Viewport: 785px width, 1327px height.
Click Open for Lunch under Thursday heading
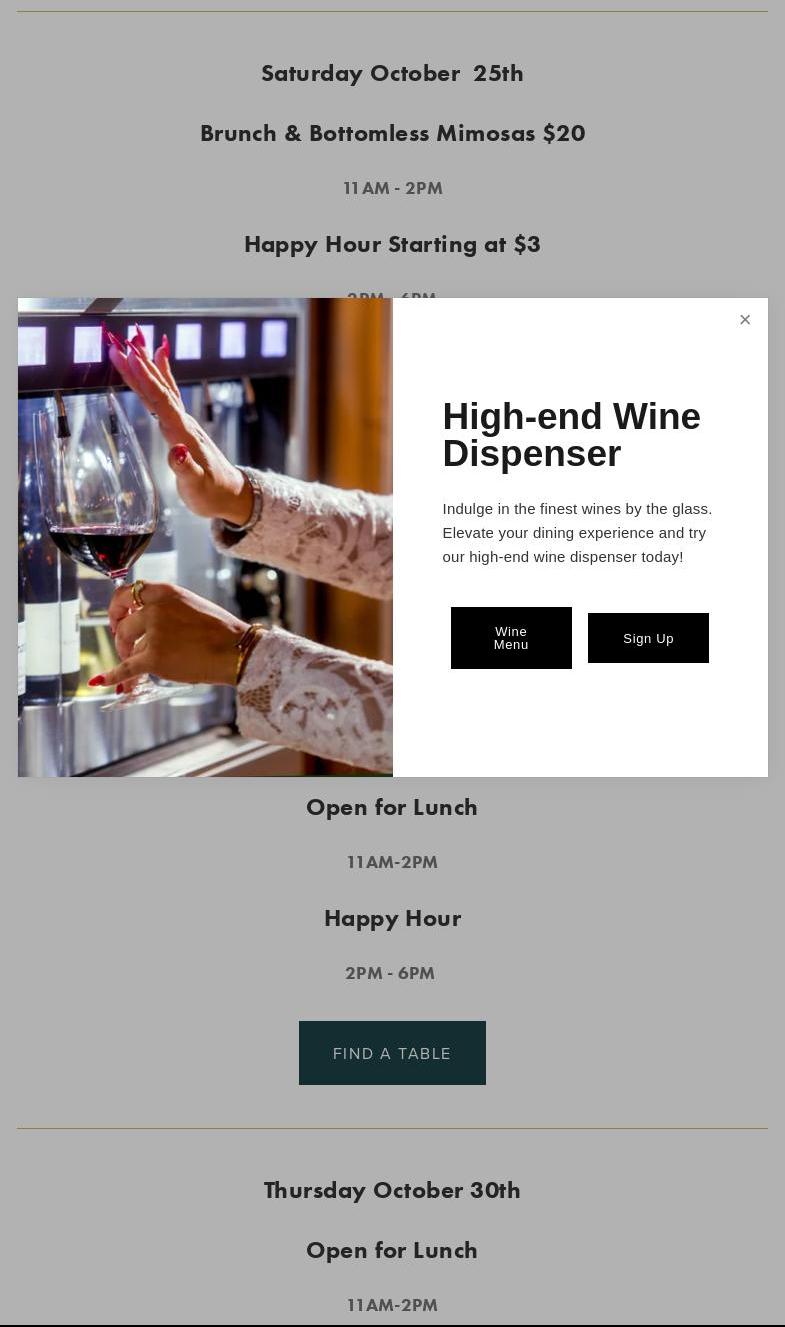pyautogui.click(x=392, y=1250)
